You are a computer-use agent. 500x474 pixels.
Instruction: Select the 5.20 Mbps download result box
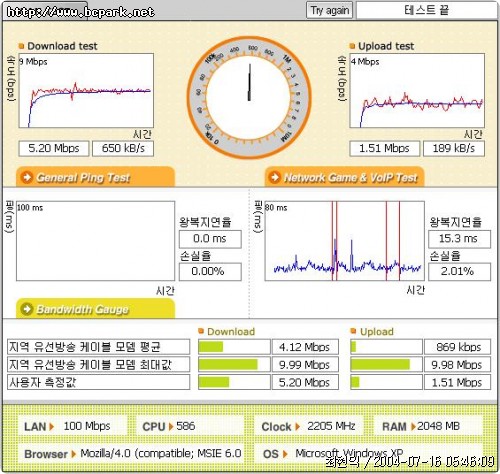[54, 148]
